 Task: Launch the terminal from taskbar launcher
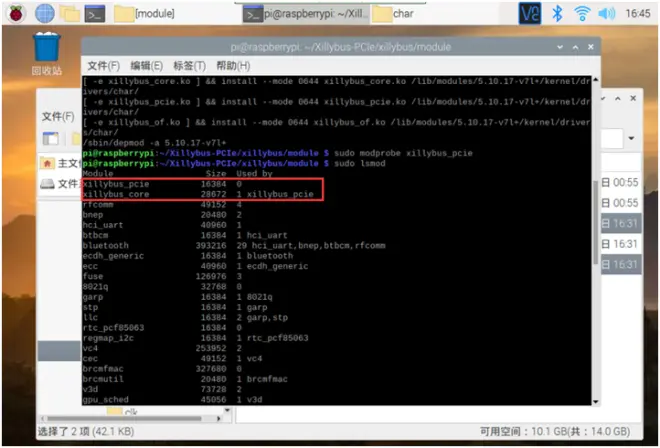95,14
